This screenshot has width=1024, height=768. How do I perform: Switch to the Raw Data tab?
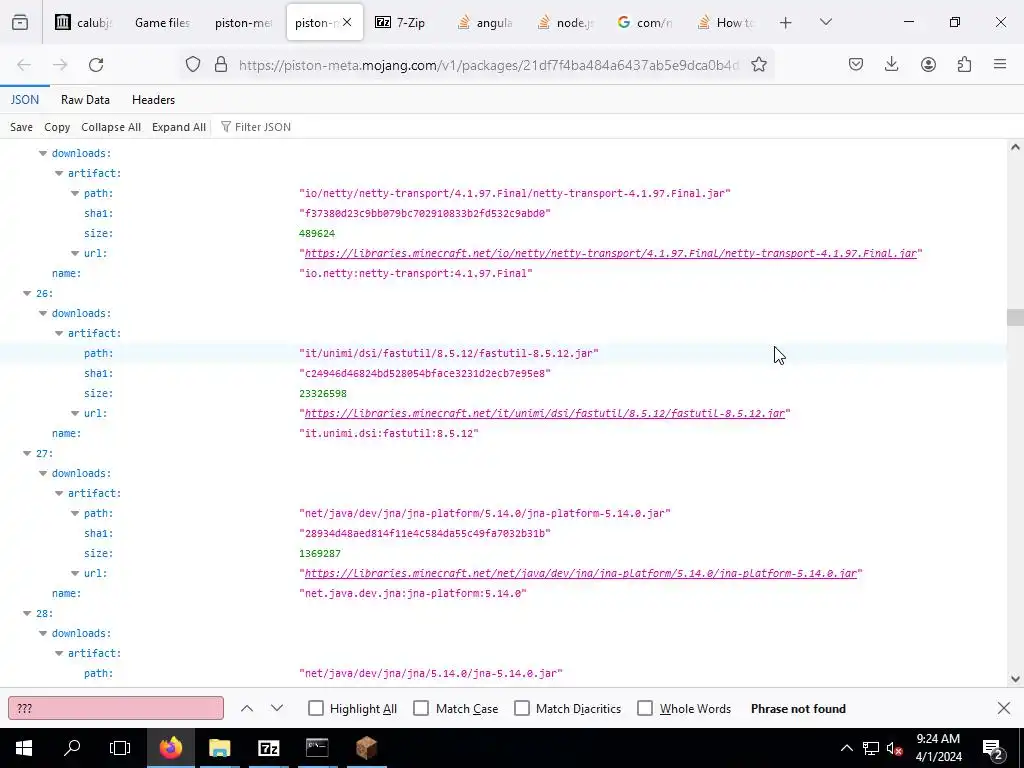[85, 100]
